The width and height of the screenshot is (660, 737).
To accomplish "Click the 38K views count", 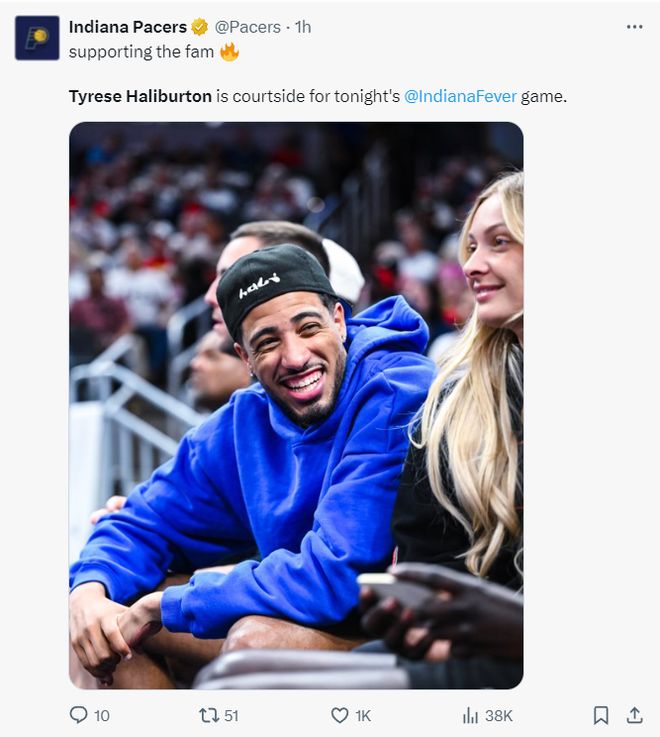I will [x=499, y=716].
